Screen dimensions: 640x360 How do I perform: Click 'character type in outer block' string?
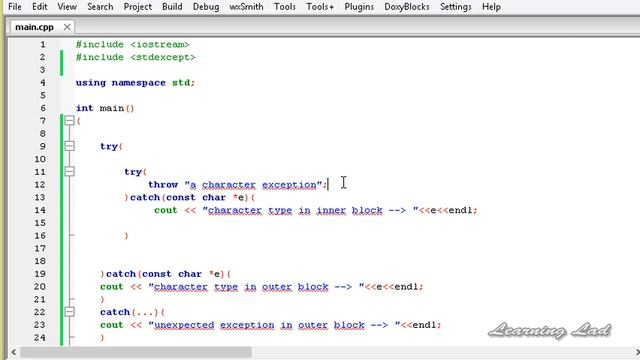pos(241,287)
